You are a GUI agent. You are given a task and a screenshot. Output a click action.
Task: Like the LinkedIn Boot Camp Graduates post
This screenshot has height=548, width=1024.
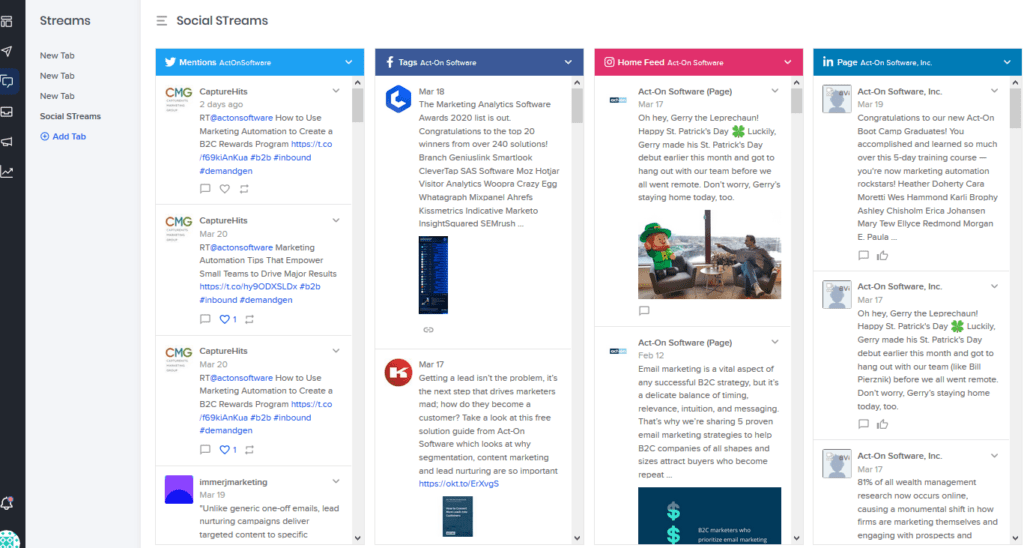click(883, 255)
